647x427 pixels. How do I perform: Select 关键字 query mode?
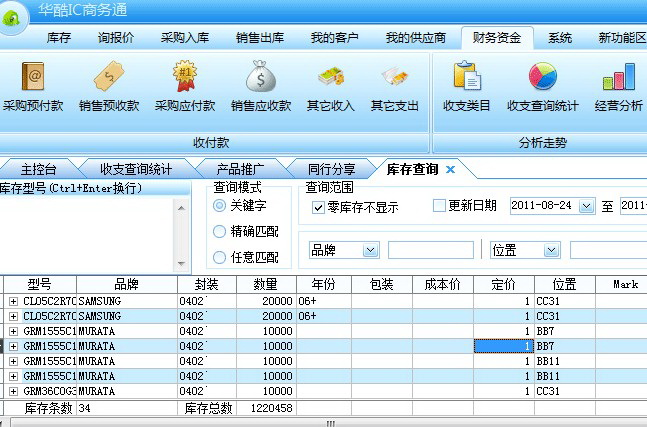tap(219, 205)
